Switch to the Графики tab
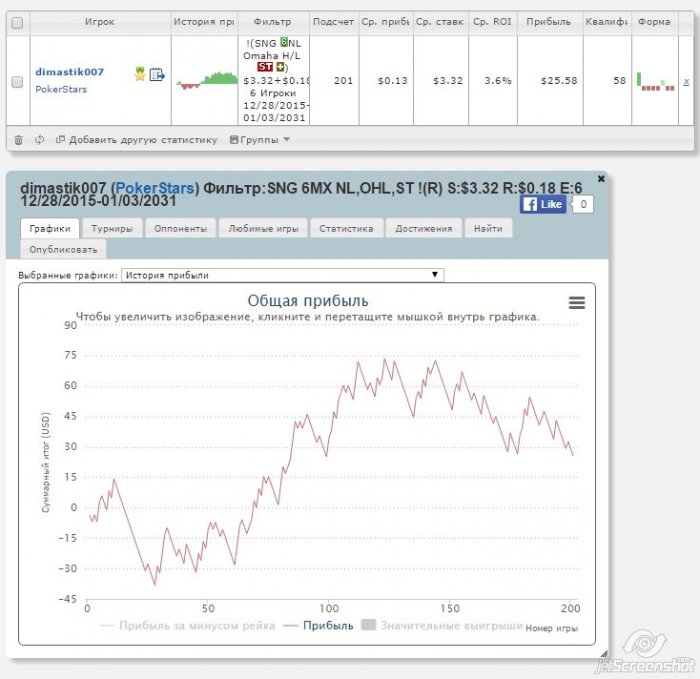The image size is (700, 679). (50, 229)
